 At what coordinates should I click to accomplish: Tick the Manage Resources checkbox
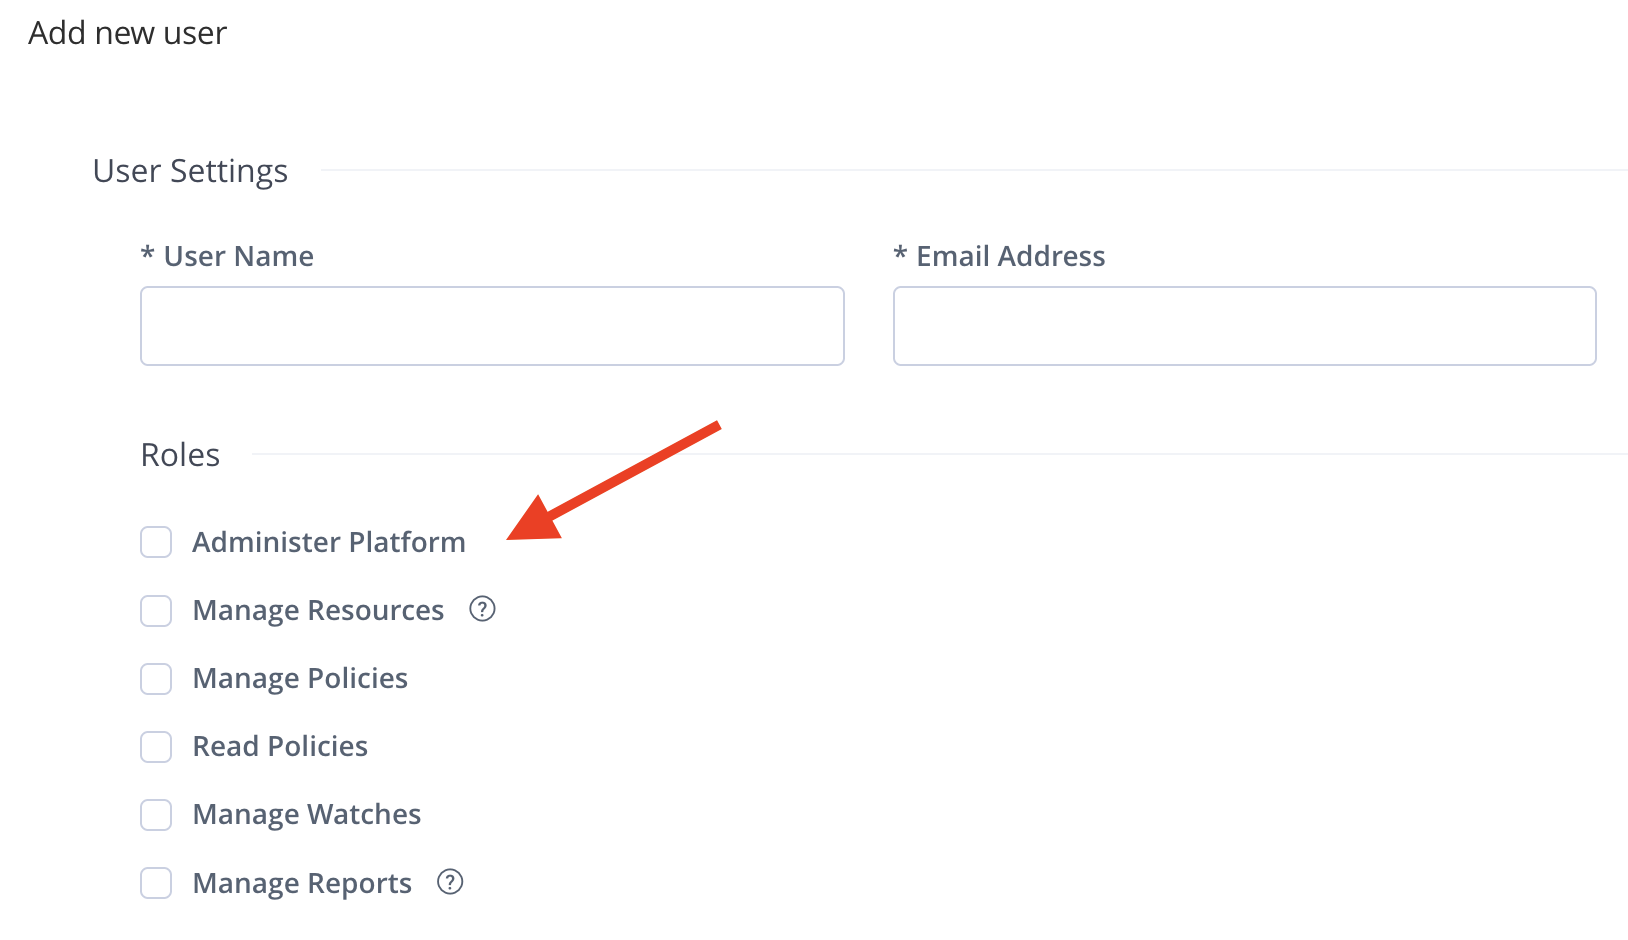pos(156,610)
